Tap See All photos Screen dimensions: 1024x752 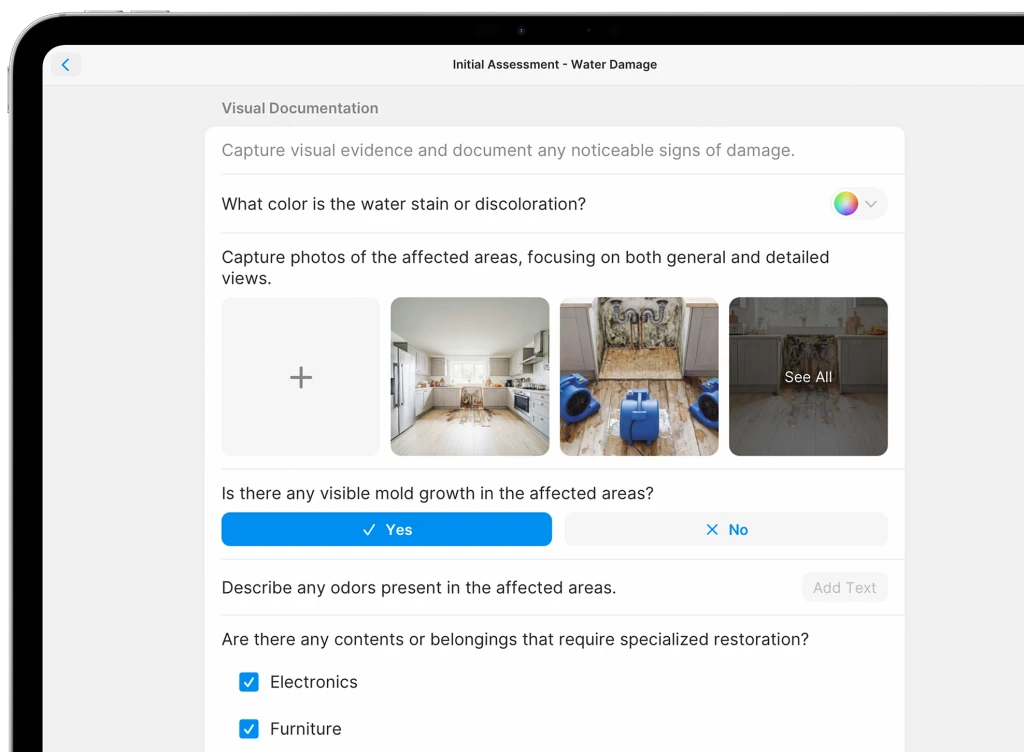808,377
